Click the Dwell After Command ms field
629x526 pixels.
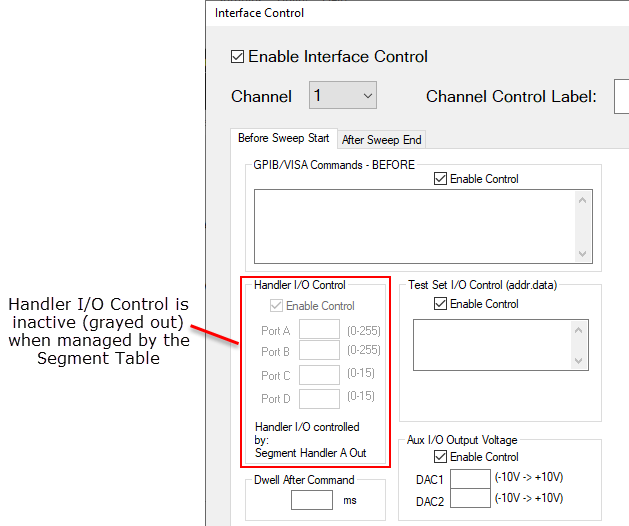coord(312,500)
